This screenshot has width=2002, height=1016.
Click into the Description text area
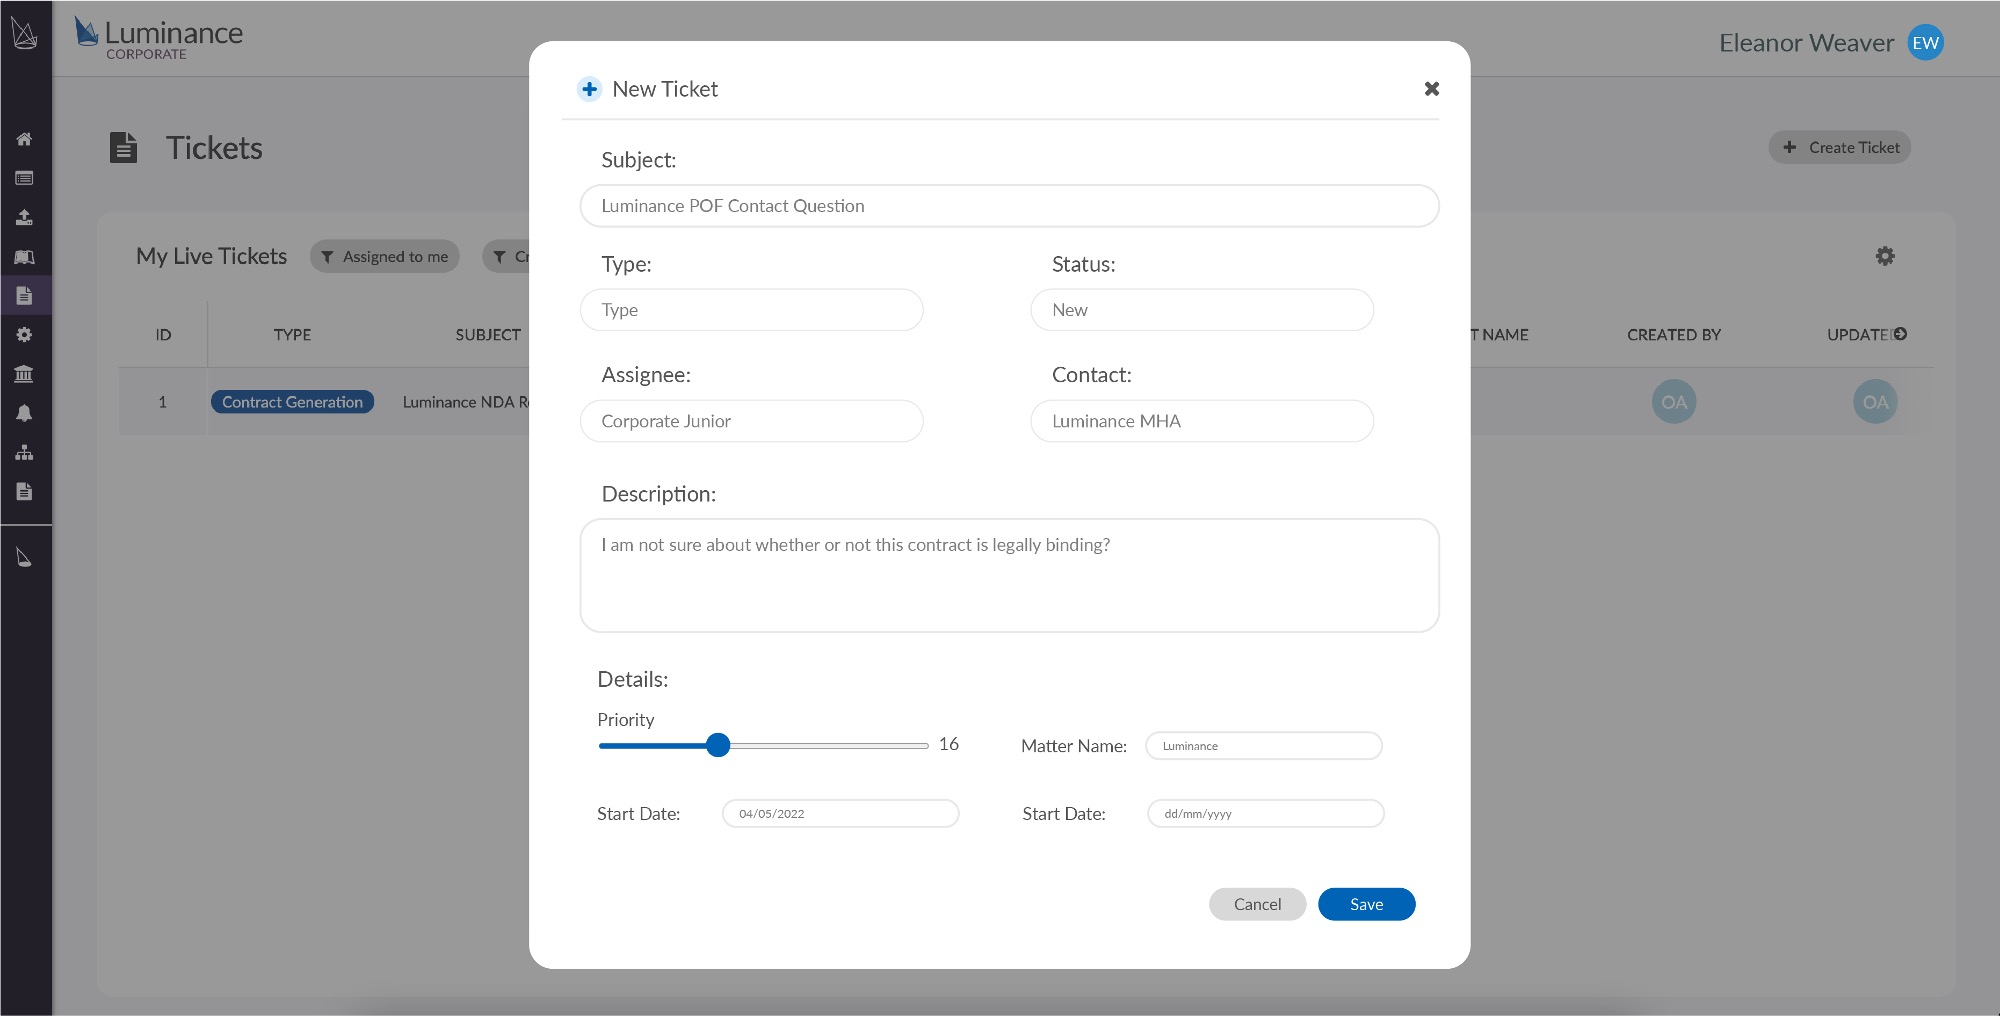click(1009, 575)
